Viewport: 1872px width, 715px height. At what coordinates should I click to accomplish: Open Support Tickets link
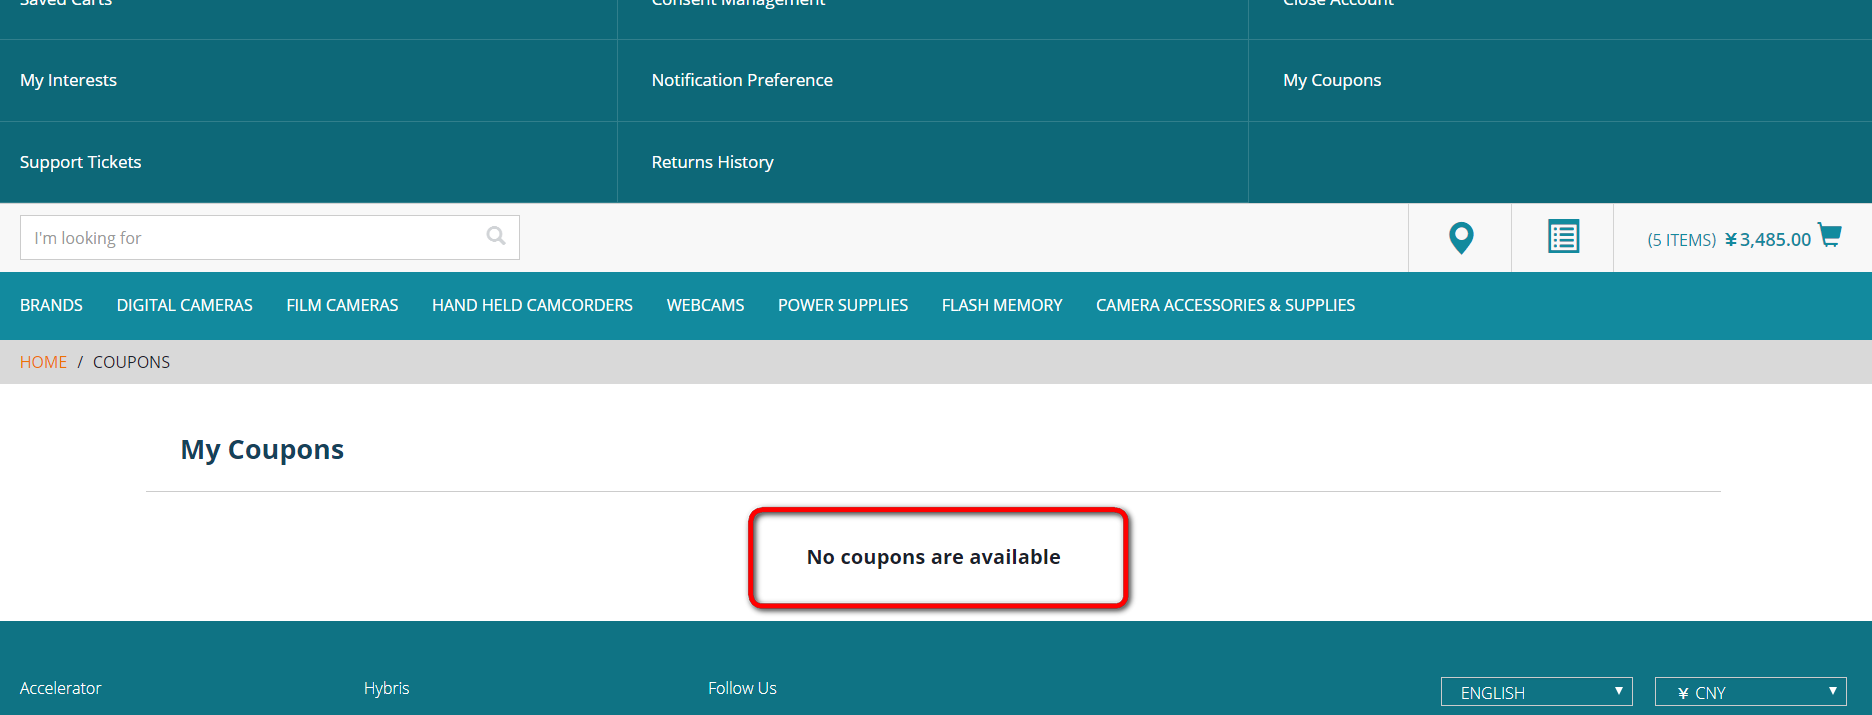coord(80,162)
